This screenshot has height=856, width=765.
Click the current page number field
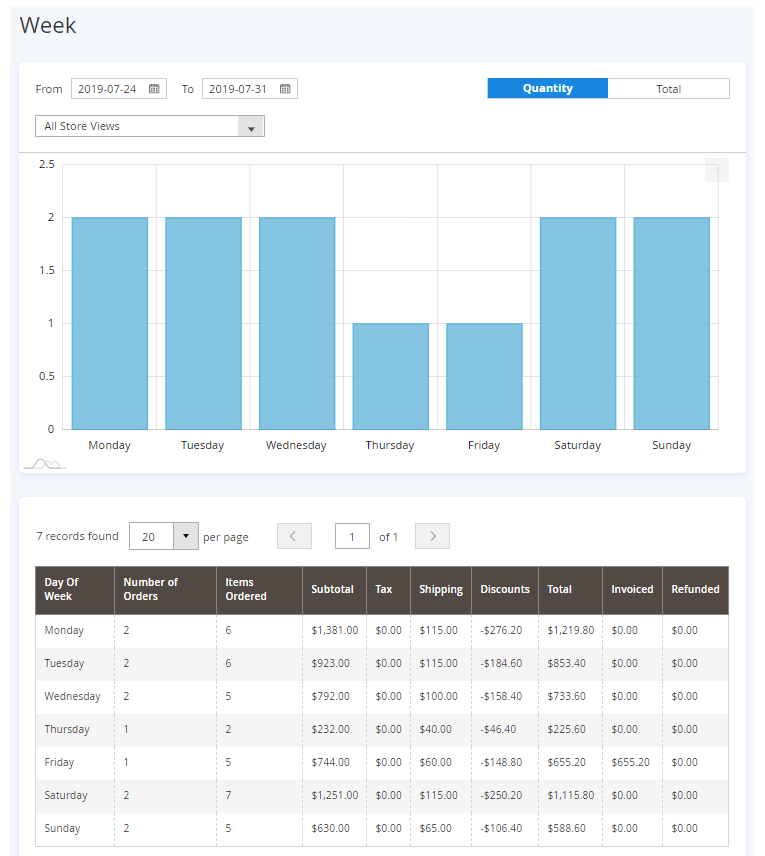coord(352,536)
